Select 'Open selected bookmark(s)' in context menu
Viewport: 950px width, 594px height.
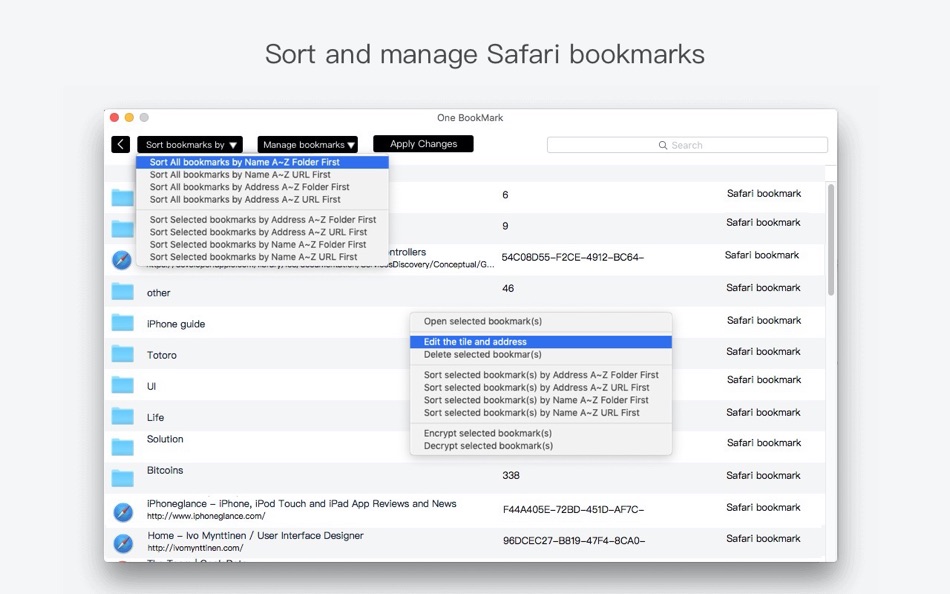[541, 321]
